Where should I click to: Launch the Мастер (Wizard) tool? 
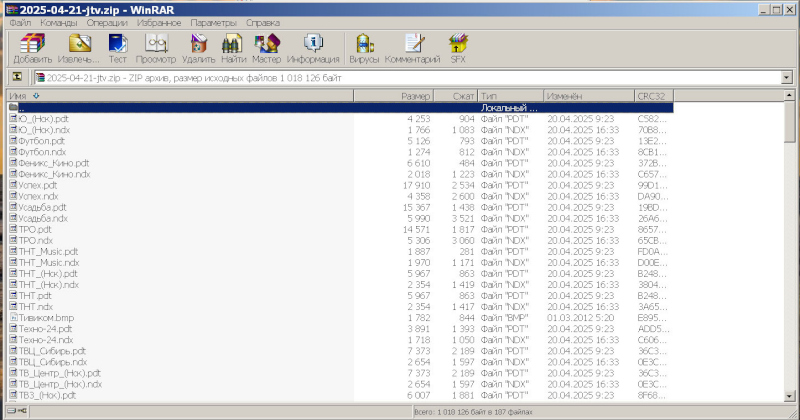267,44
